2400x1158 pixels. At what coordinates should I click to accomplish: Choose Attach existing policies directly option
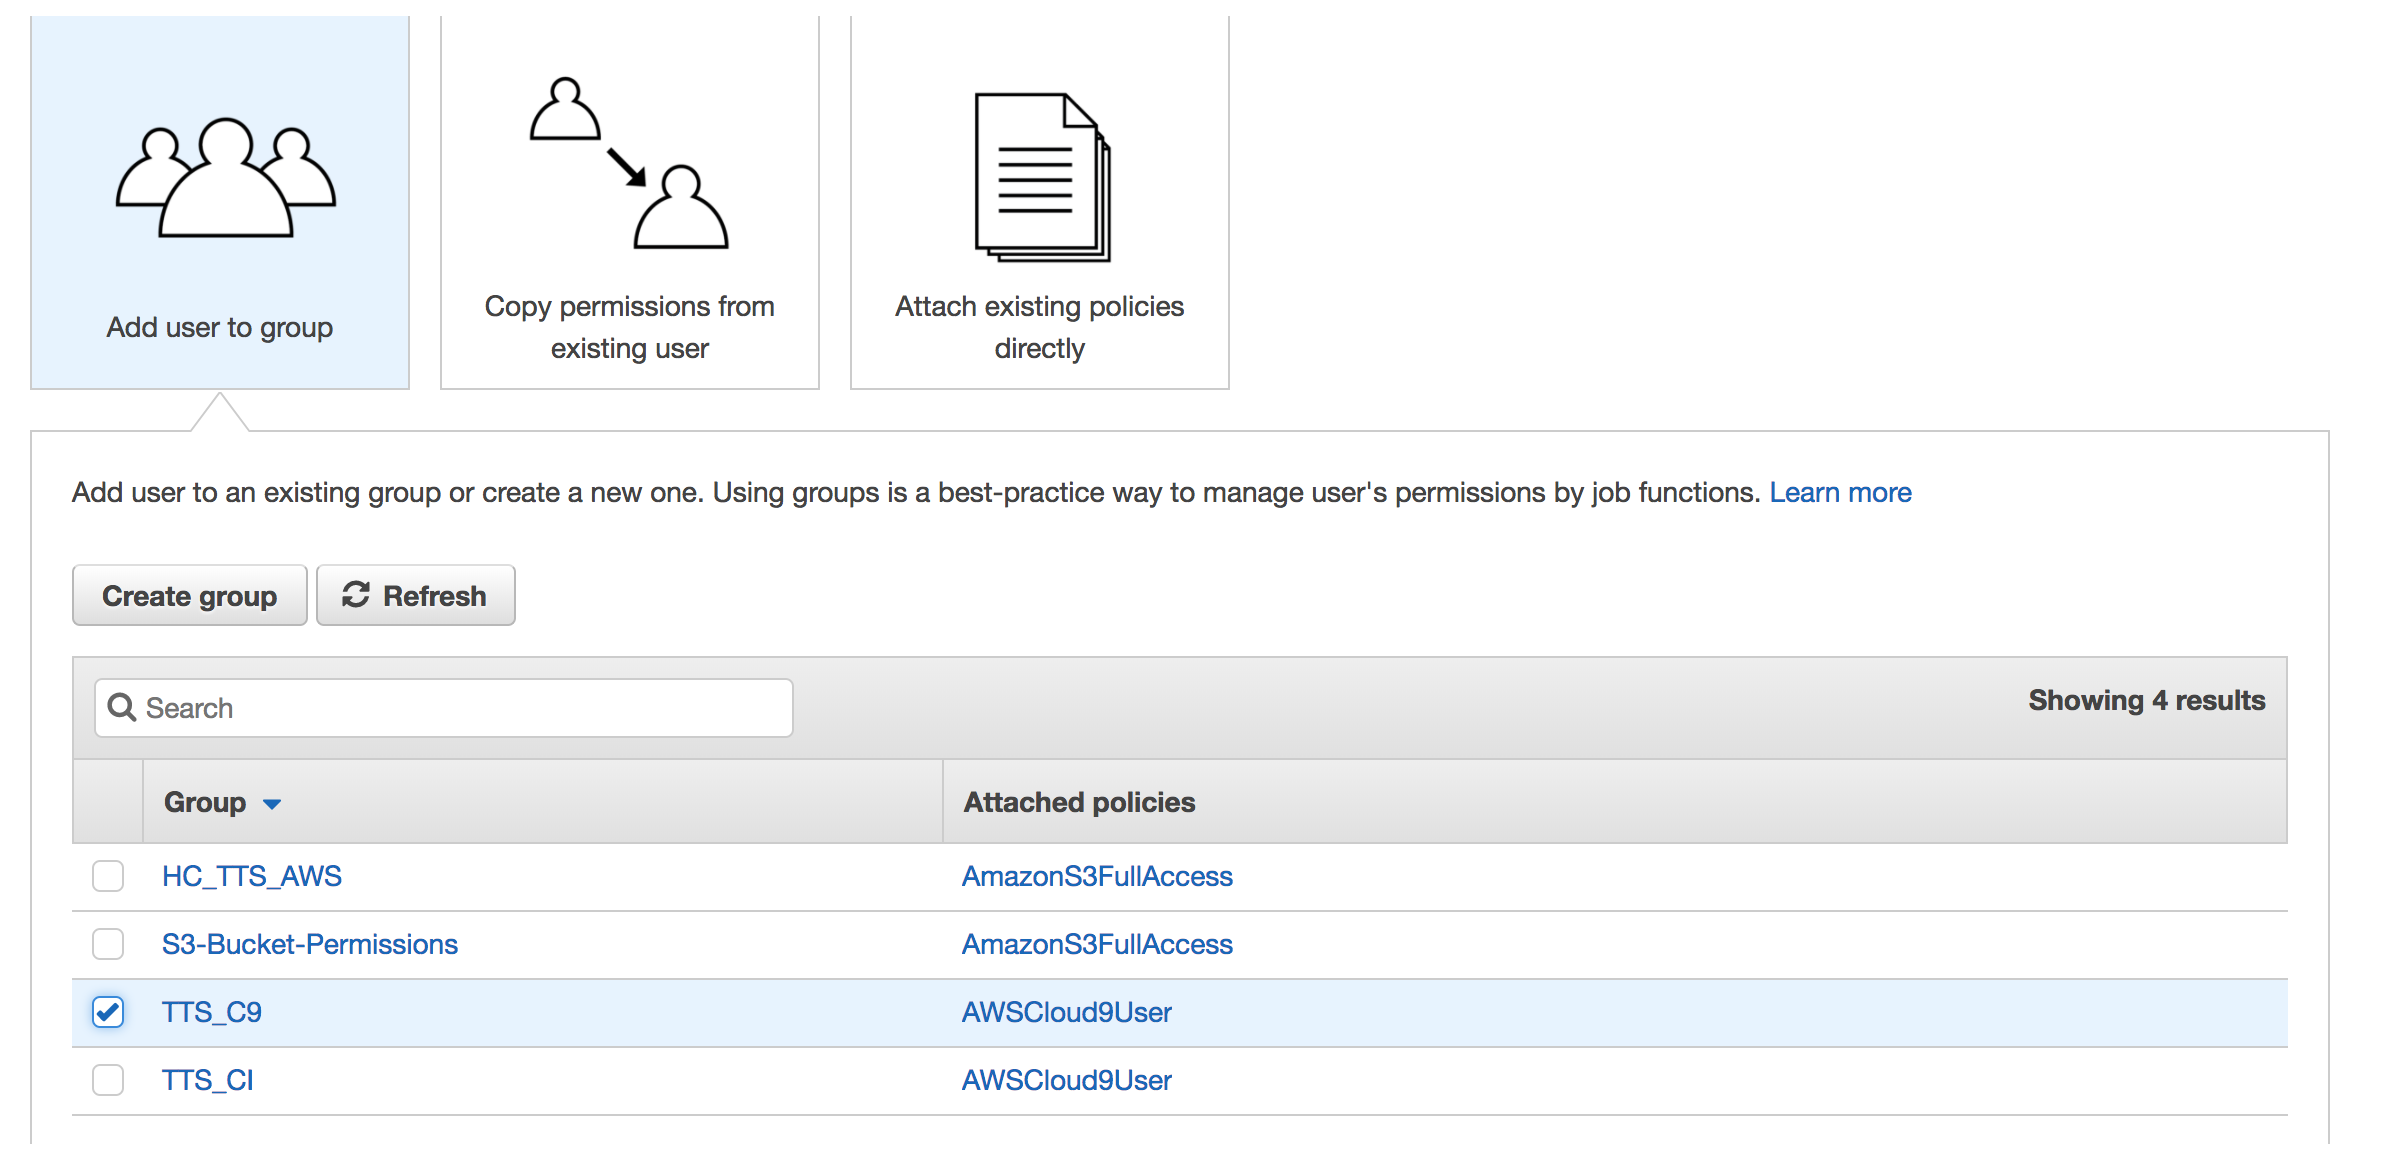[x=1039, y=327]
